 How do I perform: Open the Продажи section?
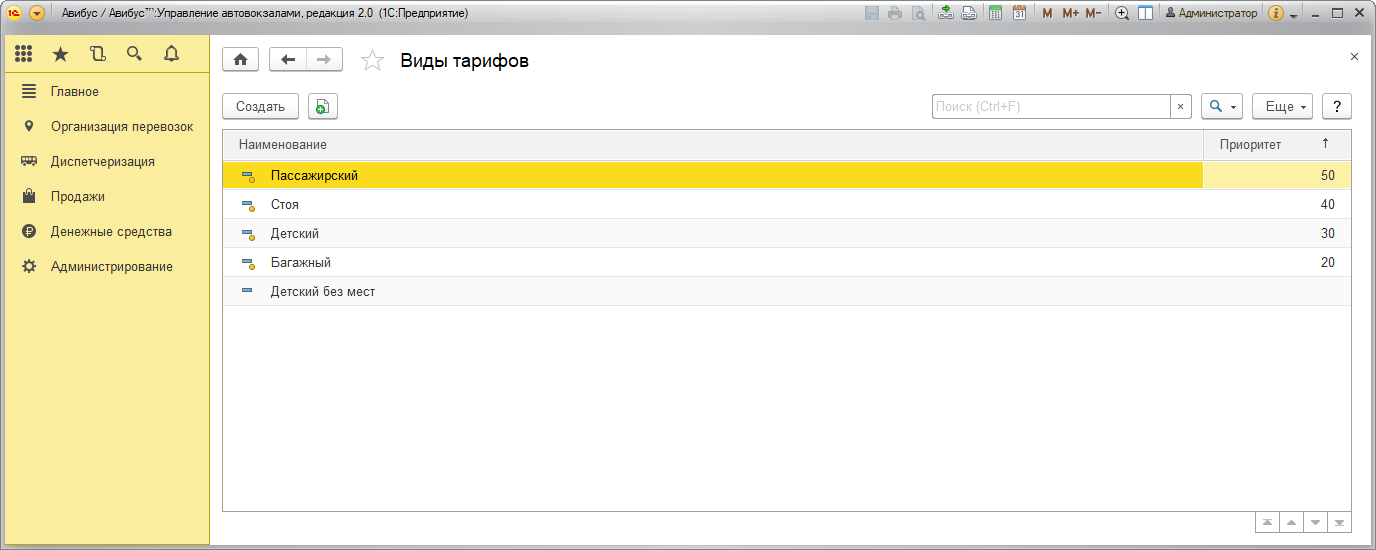coord(78,197)
